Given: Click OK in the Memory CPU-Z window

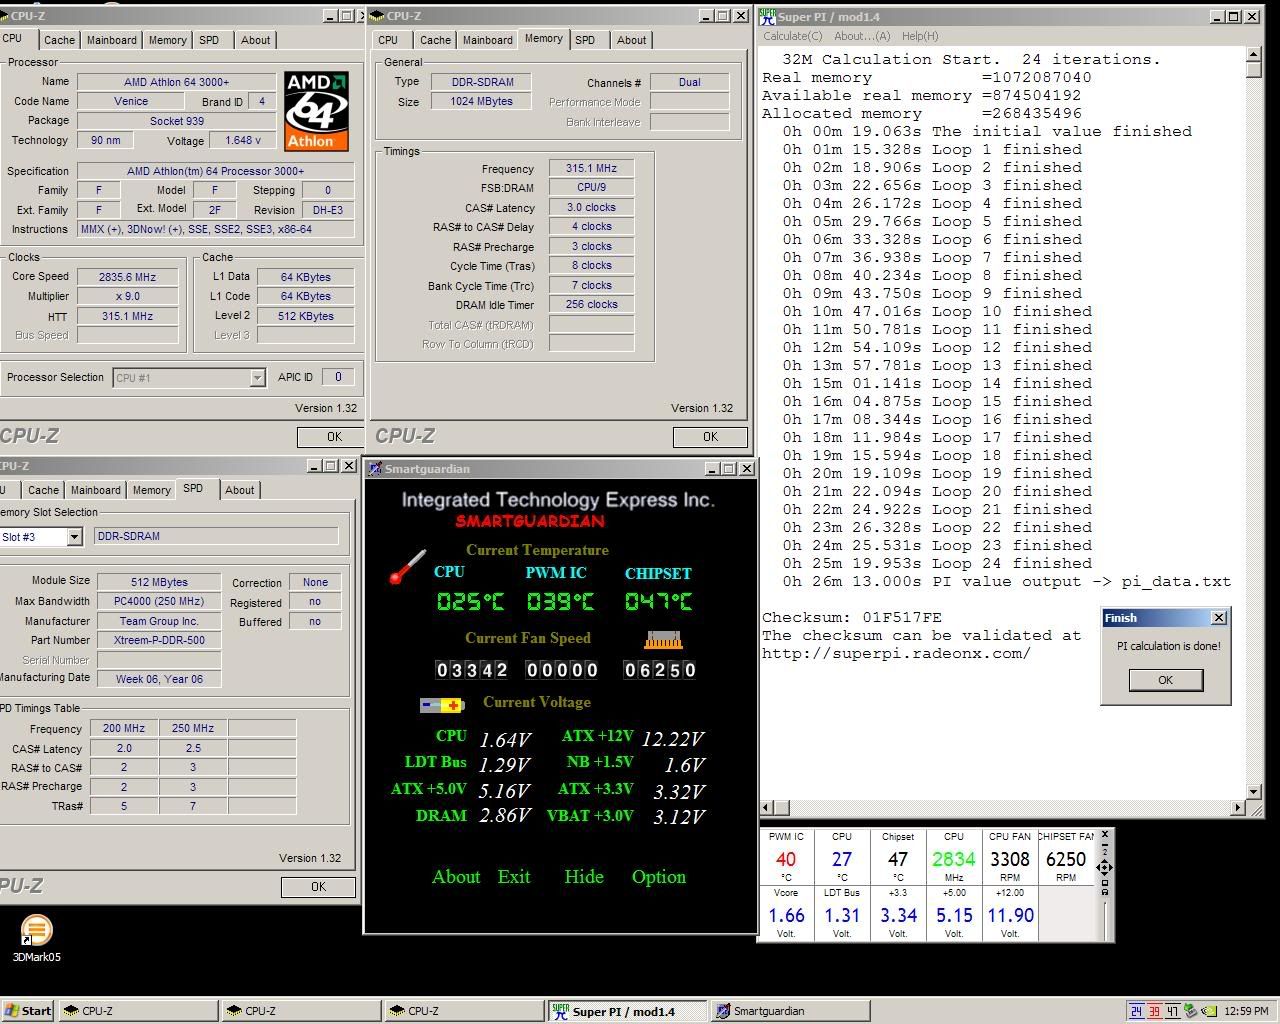Looking at the screenshot, I should pyautogui.click(x=710, y=437).
